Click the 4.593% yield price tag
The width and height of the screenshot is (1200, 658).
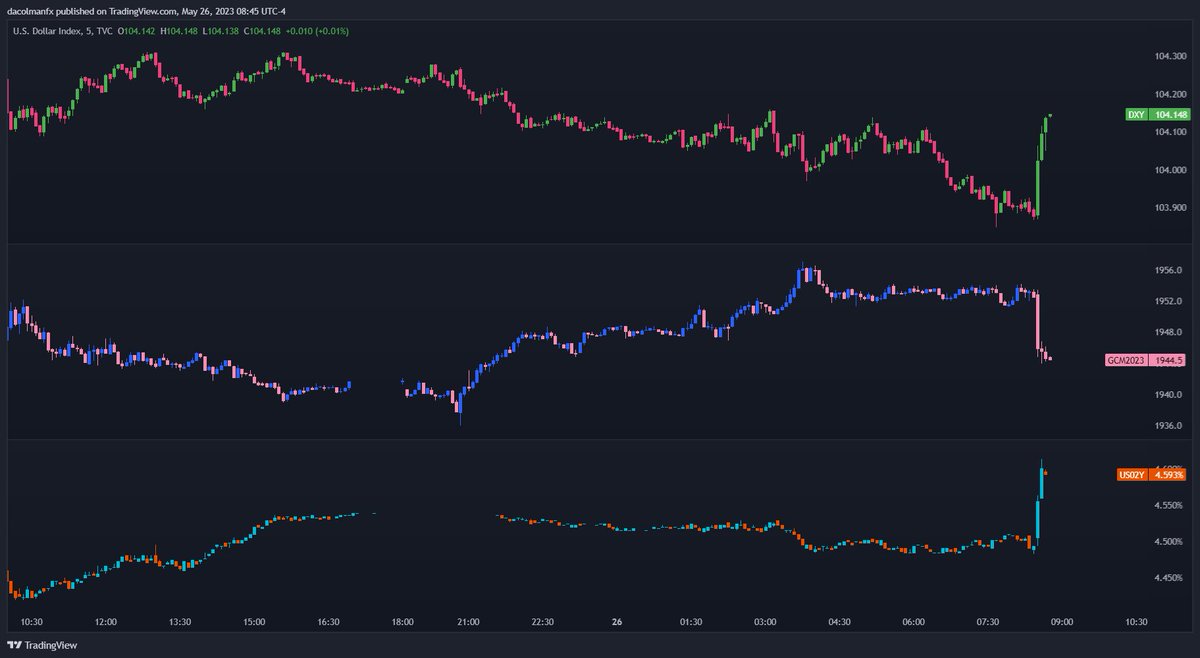1169,475
